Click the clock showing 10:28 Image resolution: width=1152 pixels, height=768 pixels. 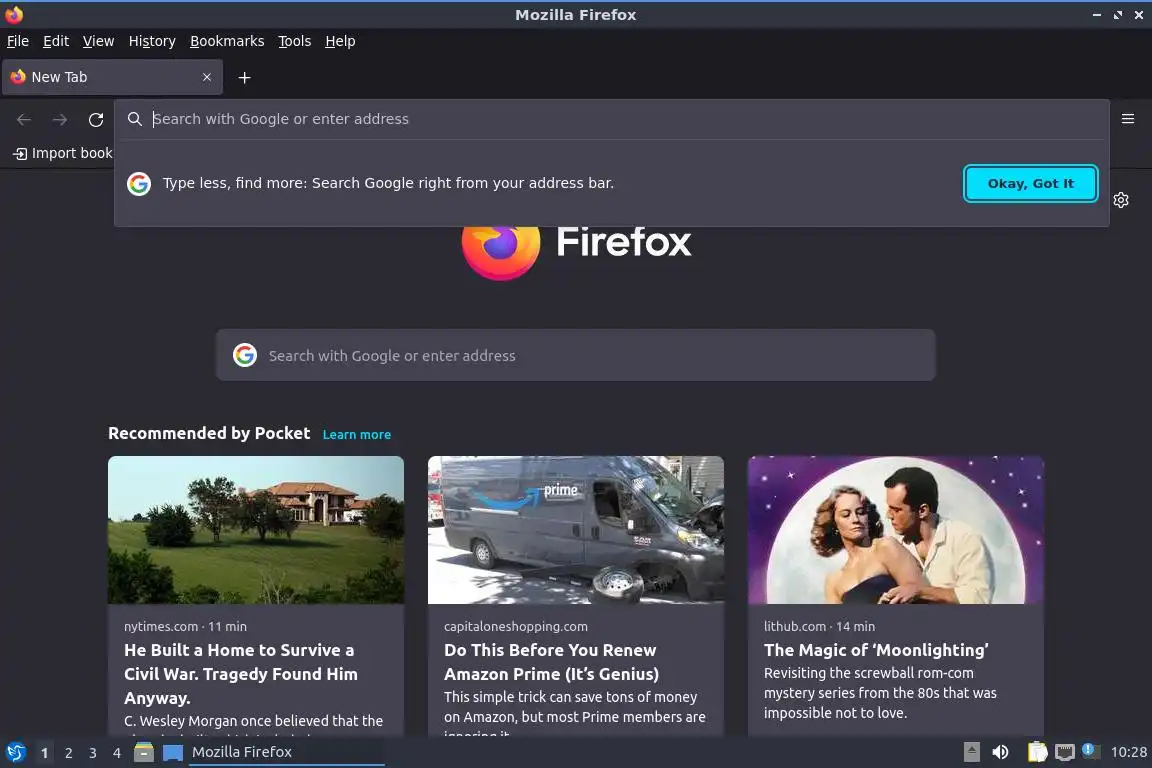click(1128, 752)
